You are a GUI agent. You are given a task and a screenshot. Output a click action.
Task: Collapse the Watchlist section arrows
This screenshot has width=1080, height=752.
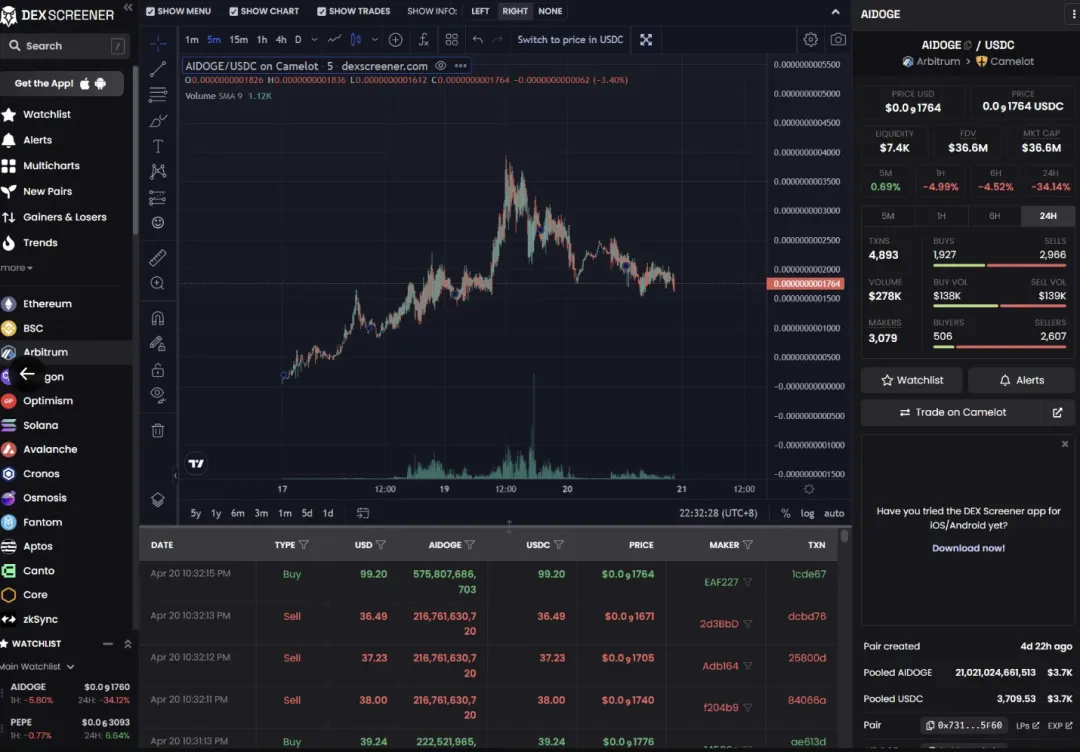click(x=127, y=644)
